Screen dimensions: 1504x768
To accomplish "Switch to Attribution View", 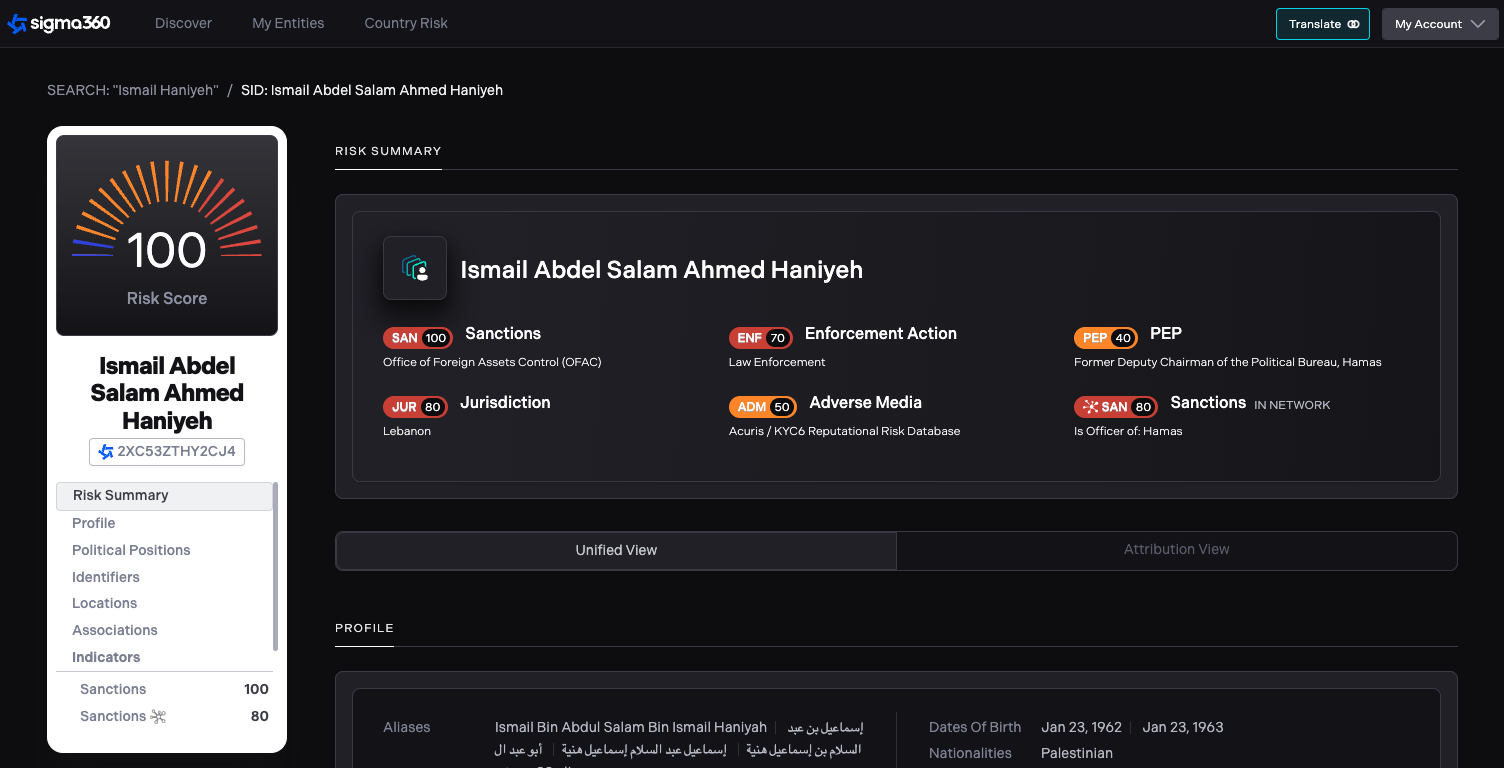I will 1176,550.
